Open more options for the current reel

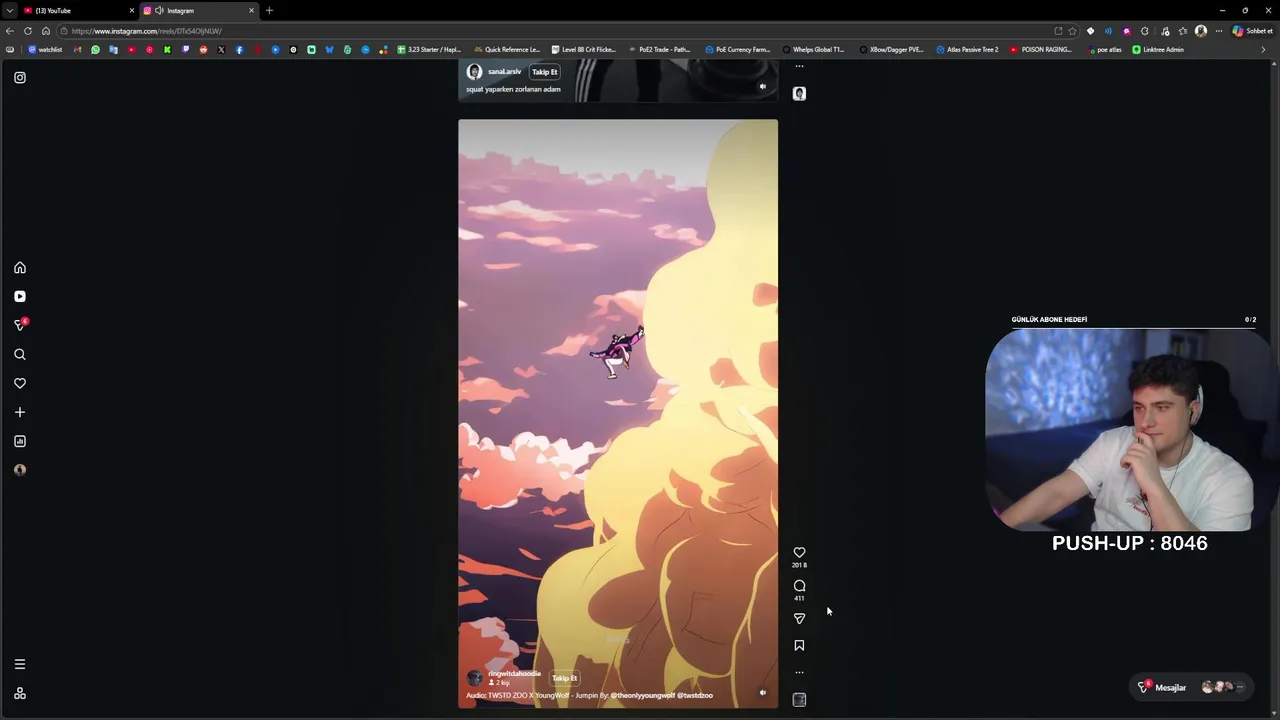799,672
